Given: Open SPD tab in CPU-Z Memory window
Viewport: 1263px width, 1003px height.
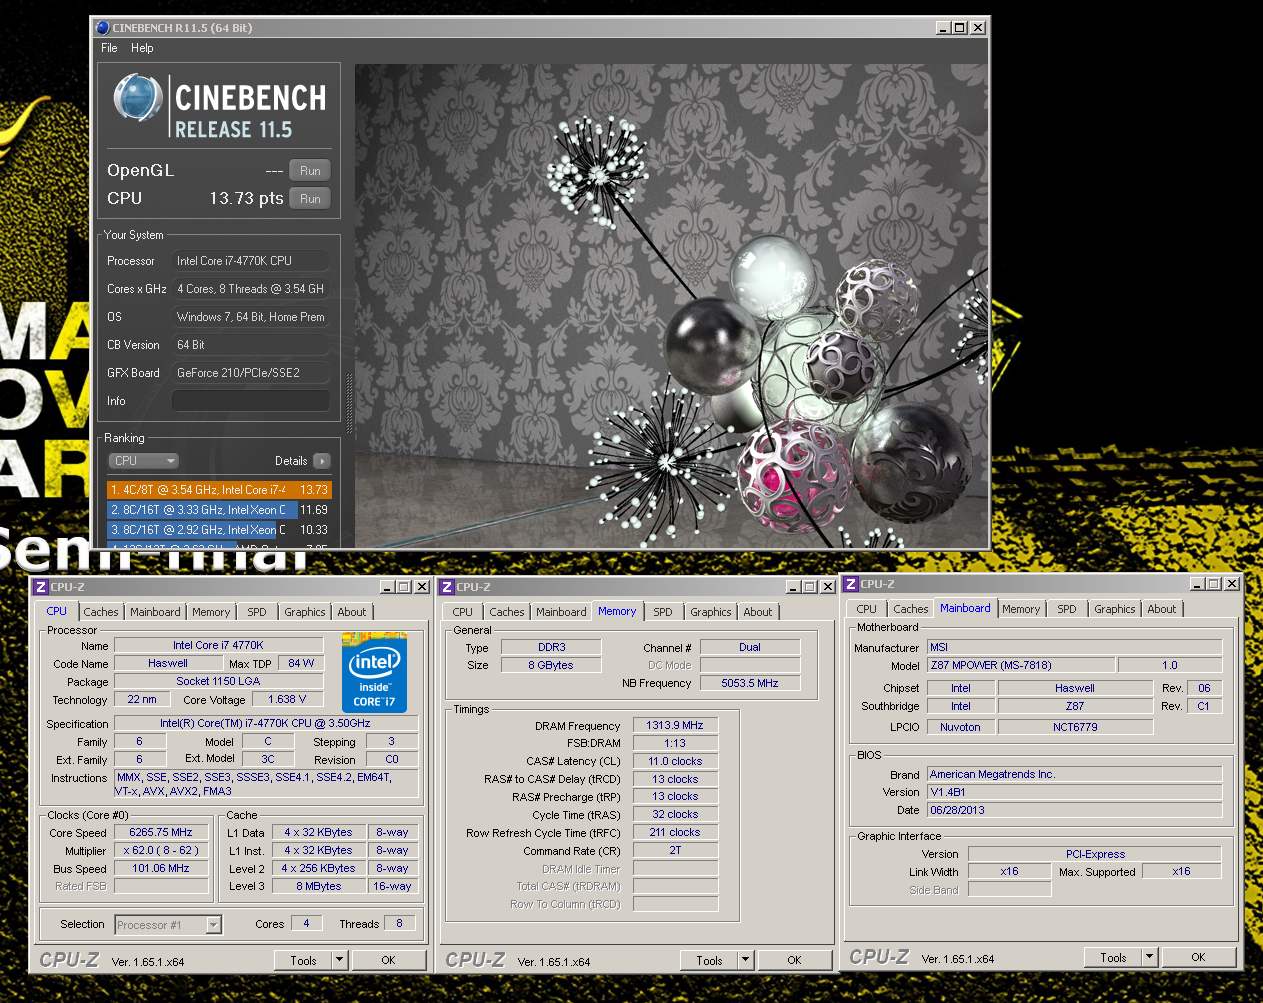Looking at the screenshot, I should (663, 612).
